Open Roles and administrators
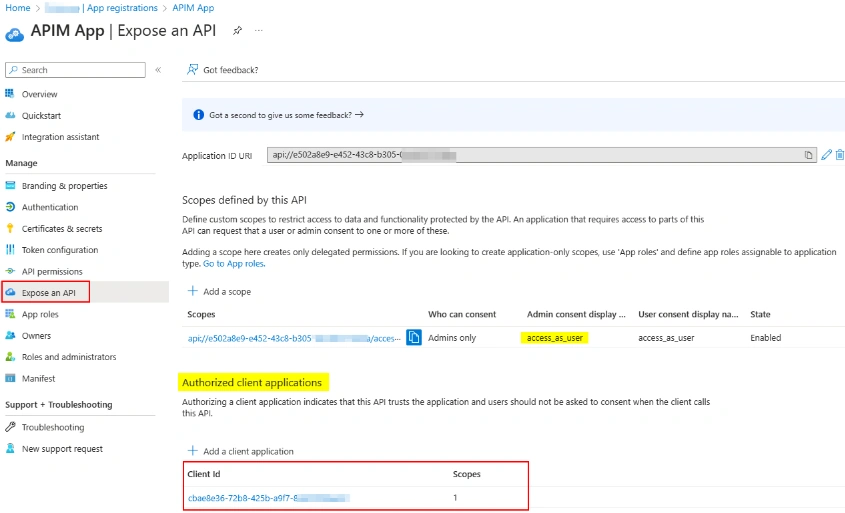845x513 pixels. coord(69,357)
